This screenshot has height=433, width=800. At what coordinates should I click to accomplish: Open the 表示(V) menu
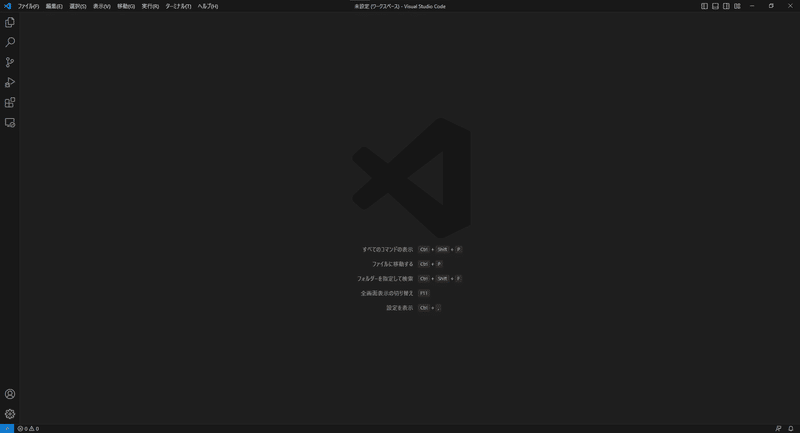102,7
